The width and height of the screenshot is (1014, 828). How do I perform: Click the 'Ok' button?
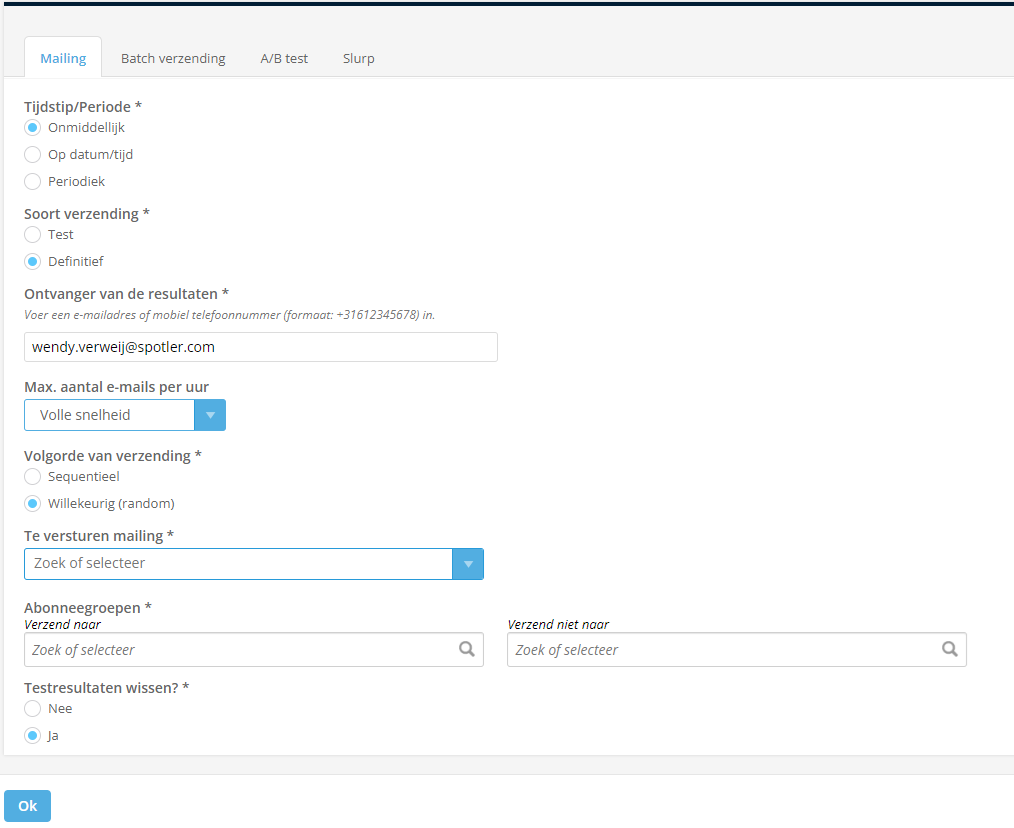point(27,806)
